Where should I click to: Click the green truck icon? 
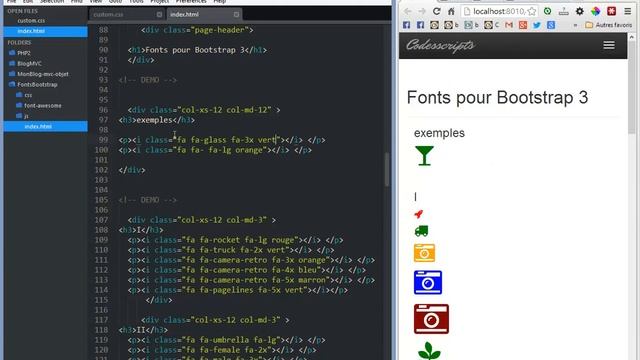[421, 231]
